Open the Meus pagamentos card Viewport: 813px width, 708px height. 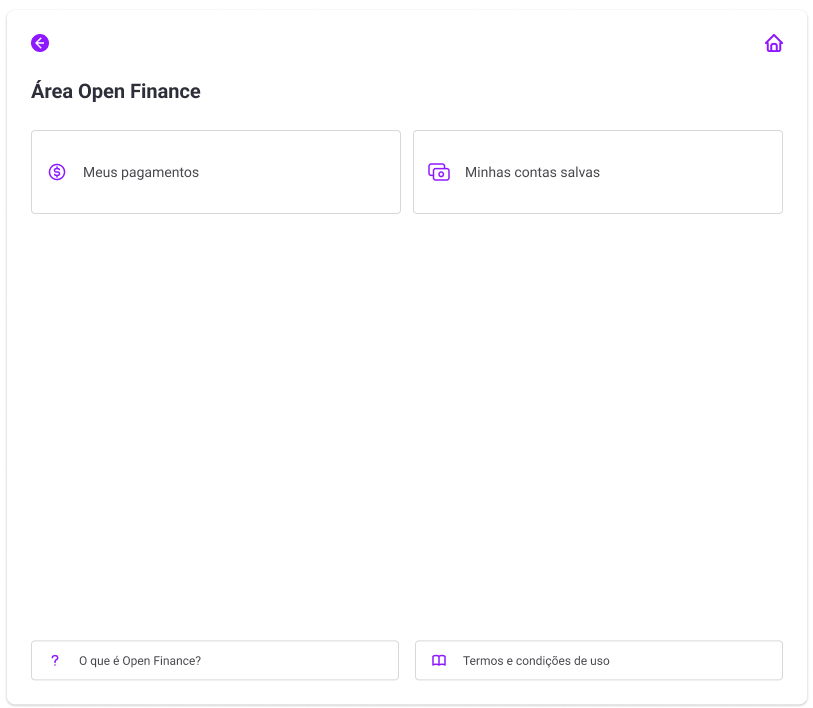pyautogui.click(x=216, y=172)
